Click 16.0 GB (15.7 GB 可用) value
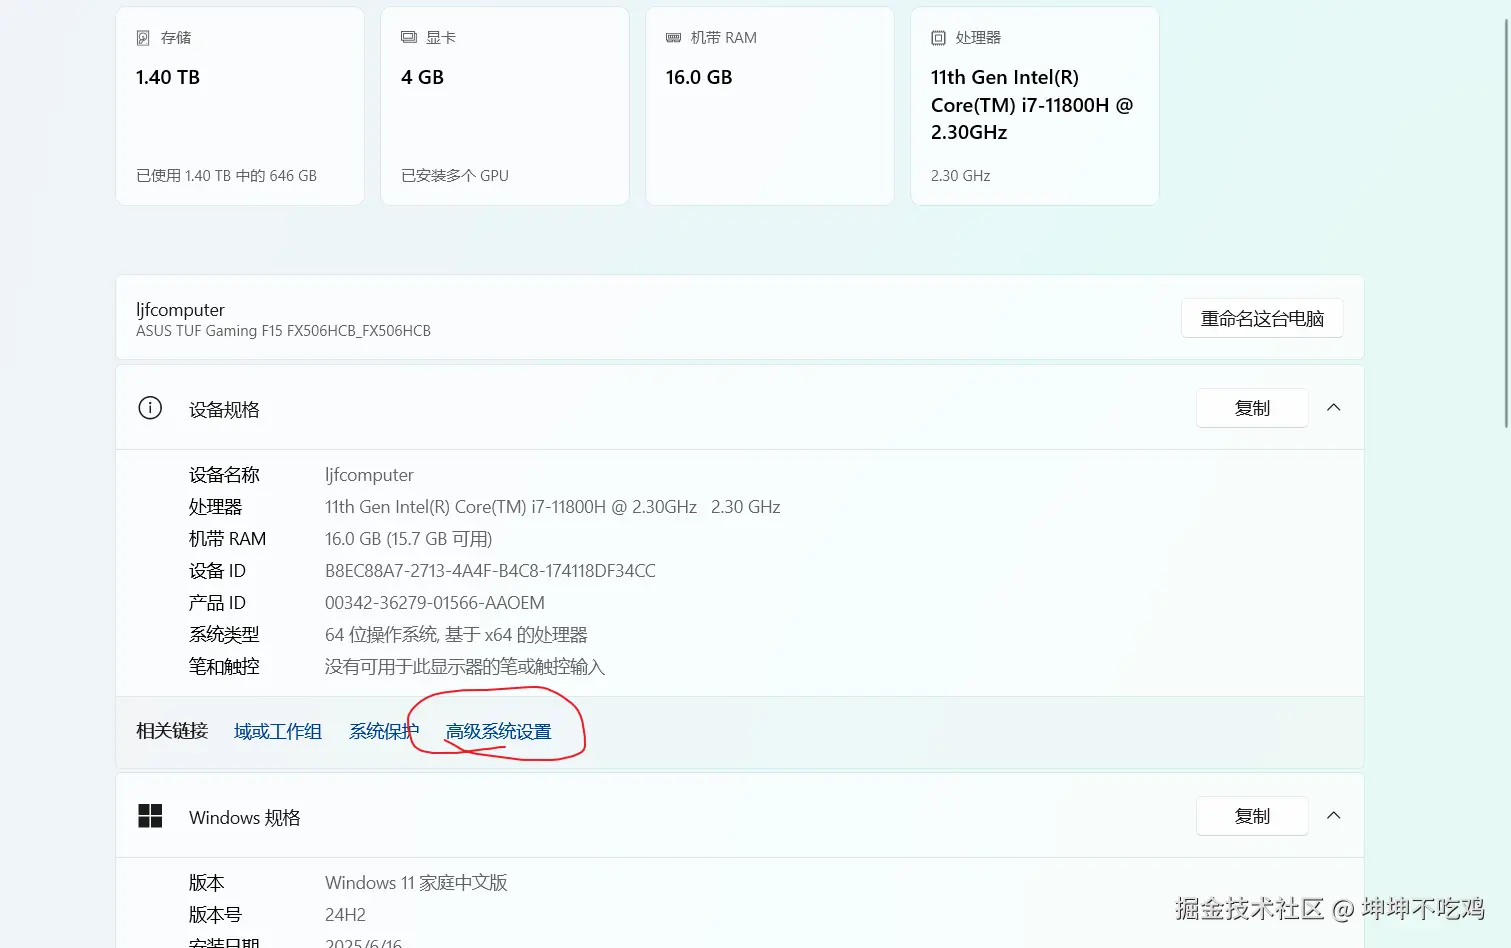Screen dimensions: 1511x948 pos(408,539)
